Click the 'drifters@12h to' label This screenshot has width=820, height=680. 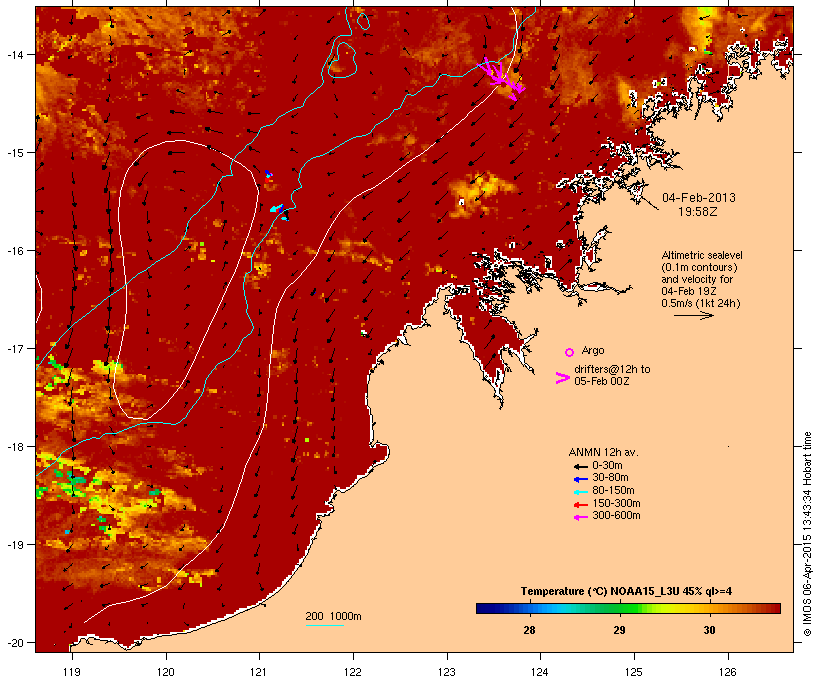click(x=612, y=369)
